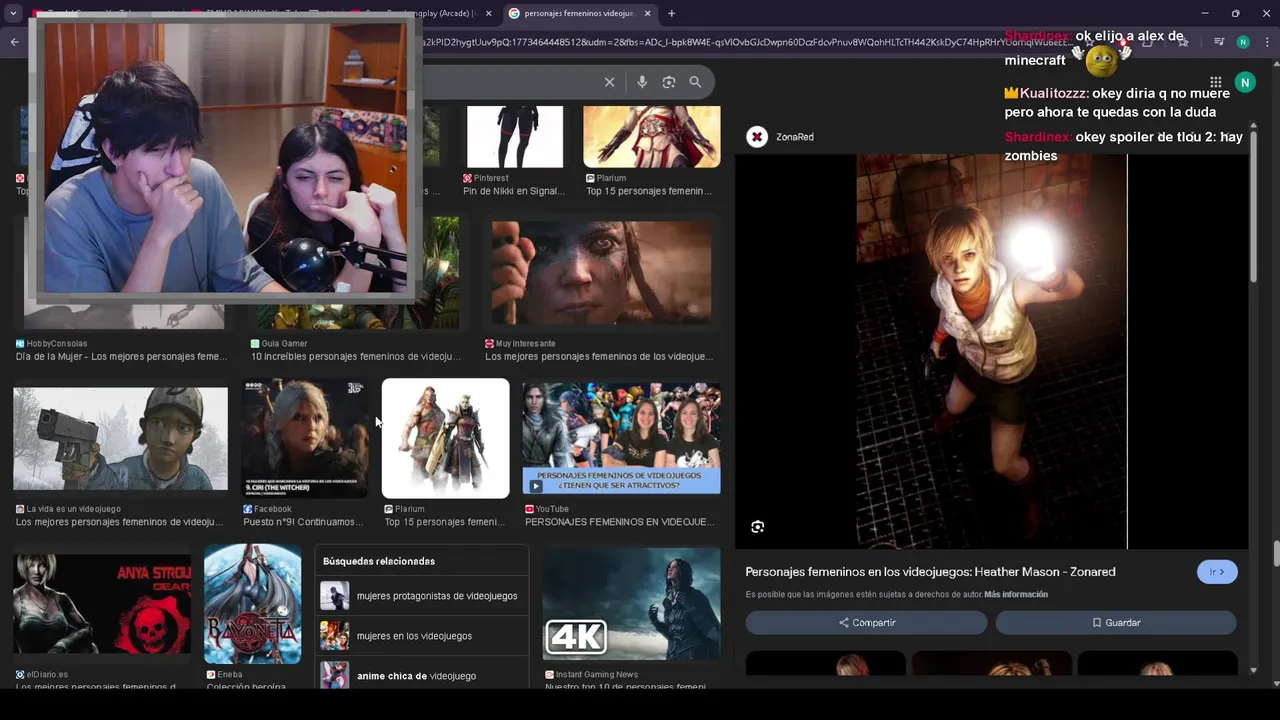Open the Heather Mason - Zonared title link
1280x720 pixels.
(x=930, y=572)
